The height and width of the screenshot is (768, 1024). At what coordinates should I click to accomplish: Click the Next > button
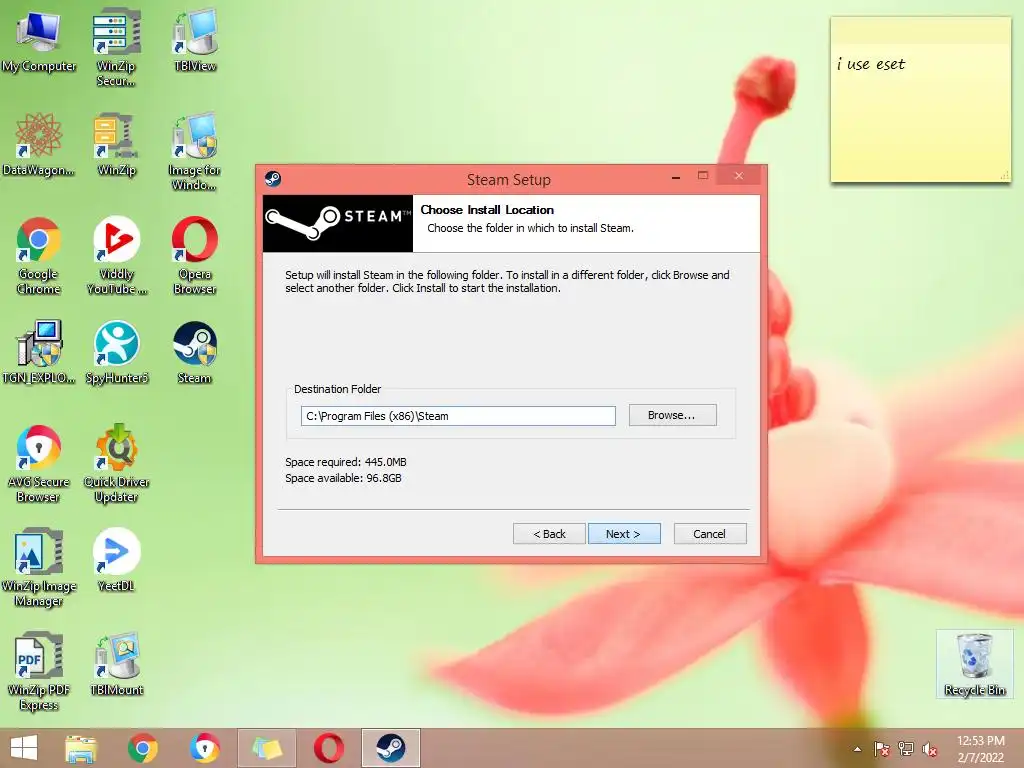tap(624, 534)
